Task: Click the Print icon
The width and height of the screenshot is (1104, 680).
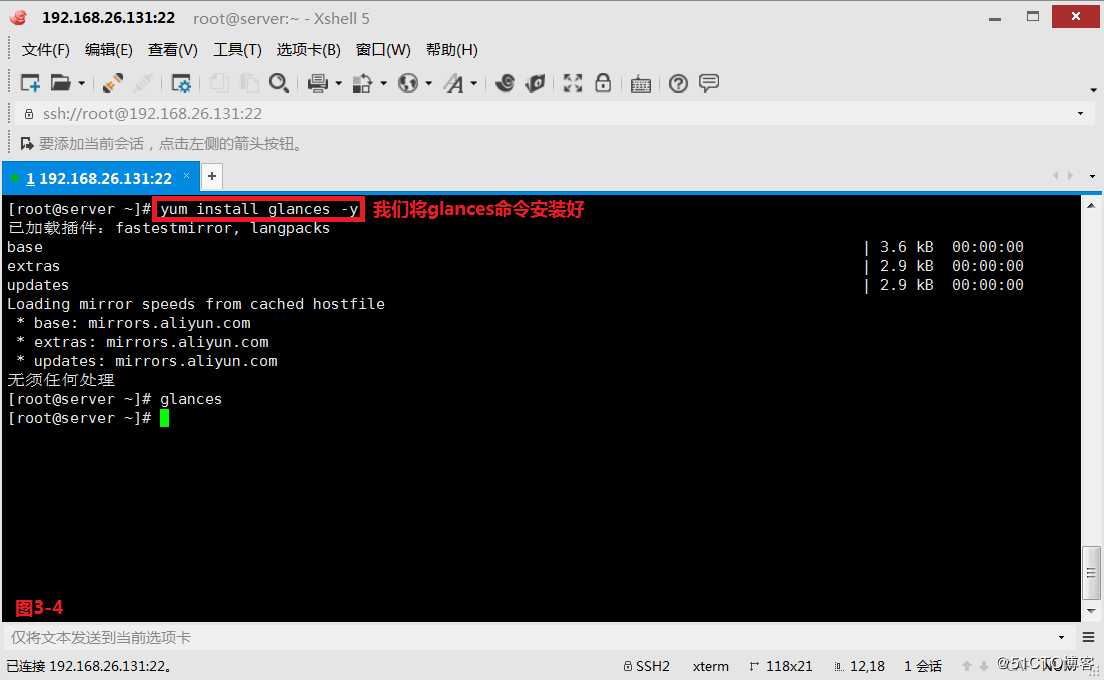Action: 318,83
